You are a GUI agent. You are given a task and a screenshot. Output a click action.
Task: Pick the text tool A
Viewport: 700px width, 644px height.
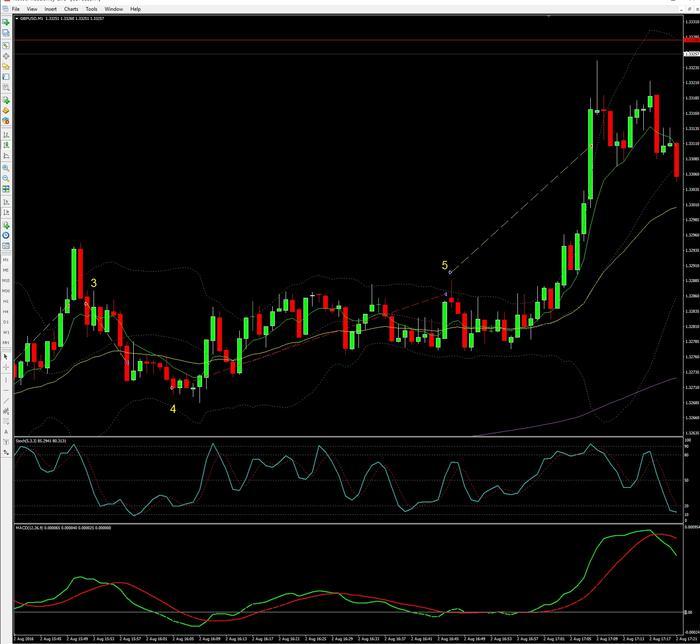click(x=6, y=432)
